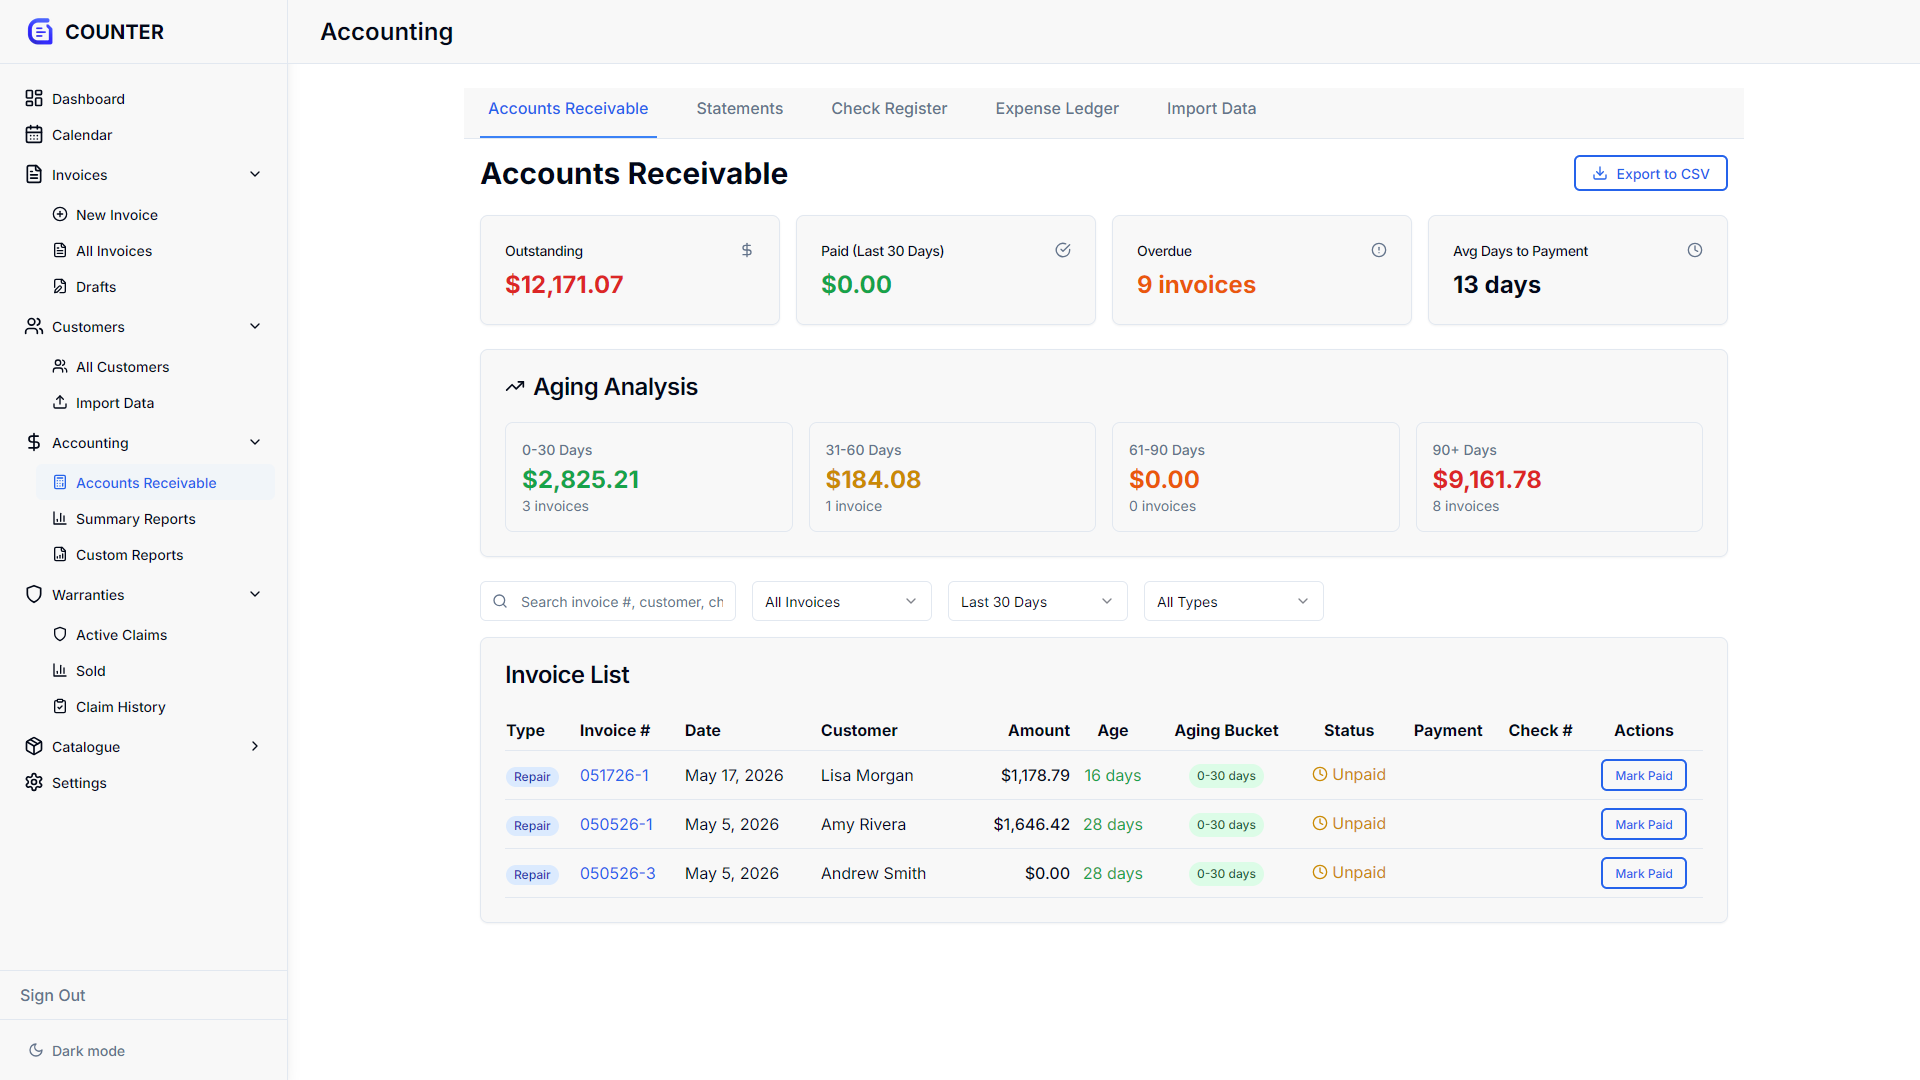
Task: Click the invoice search input field
Action: click(608, 601)
